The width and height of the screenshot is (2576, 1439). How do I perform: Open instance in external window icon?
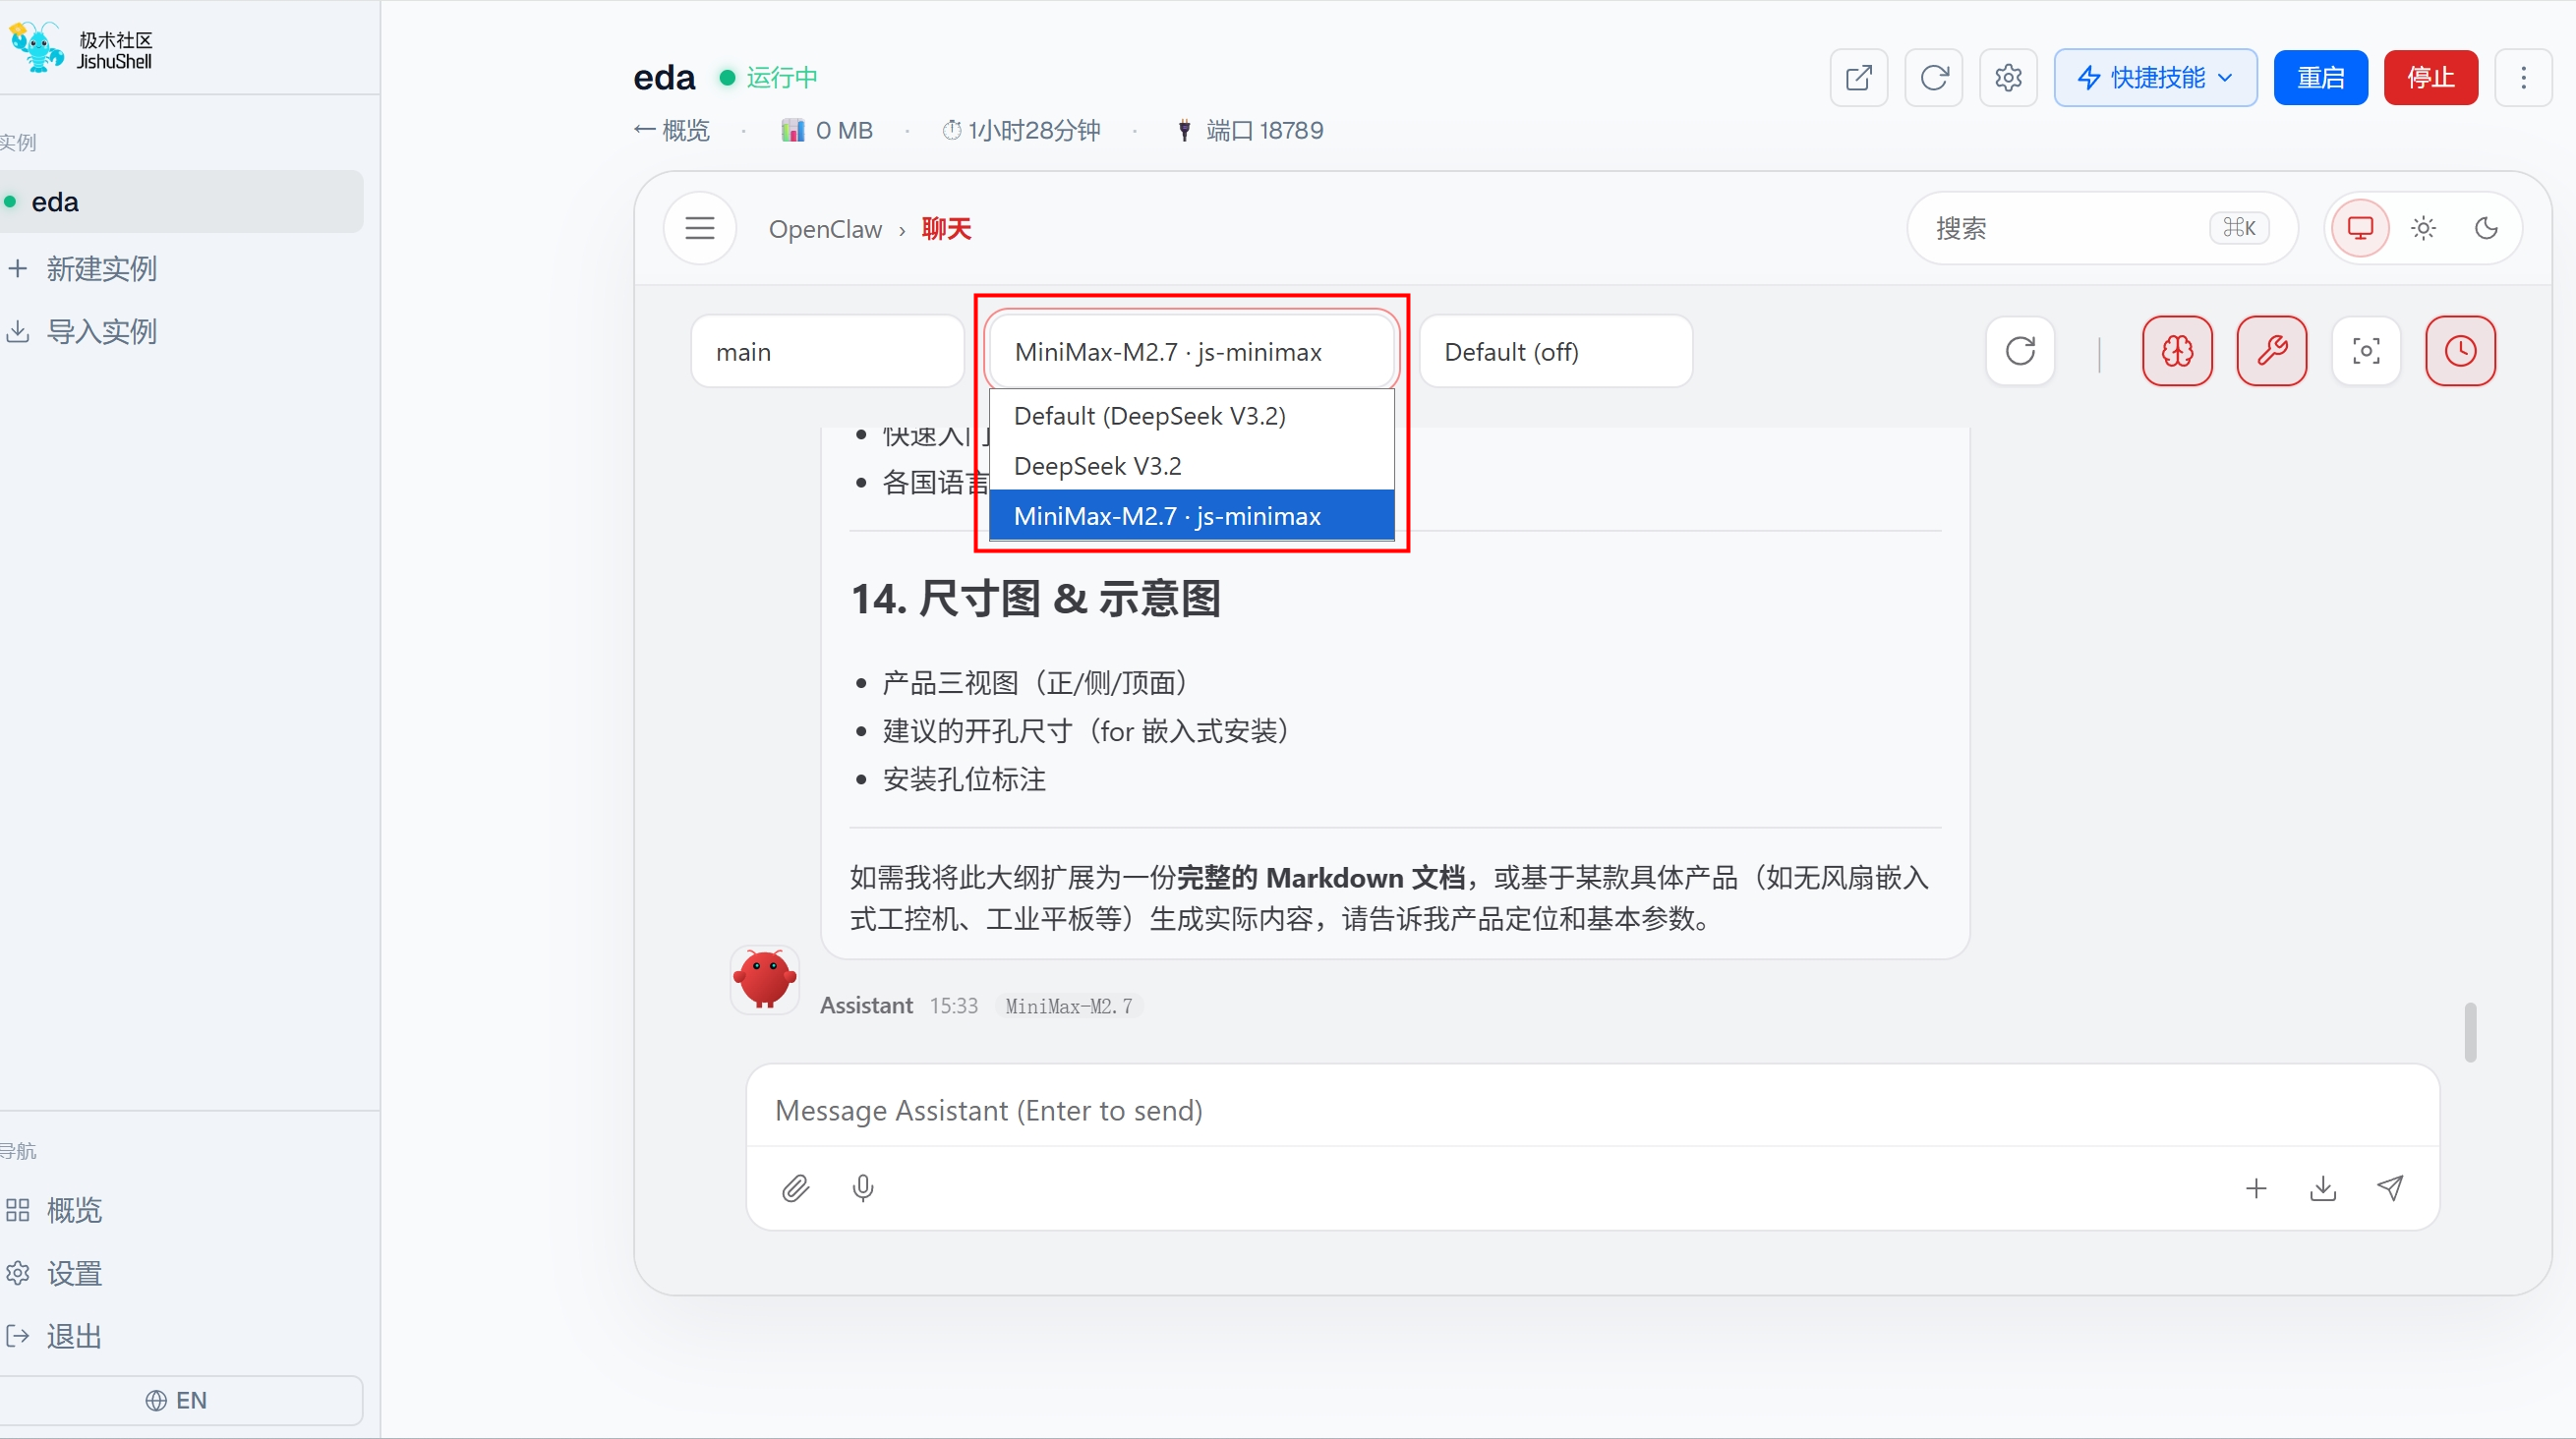[x=1858, y=77]
